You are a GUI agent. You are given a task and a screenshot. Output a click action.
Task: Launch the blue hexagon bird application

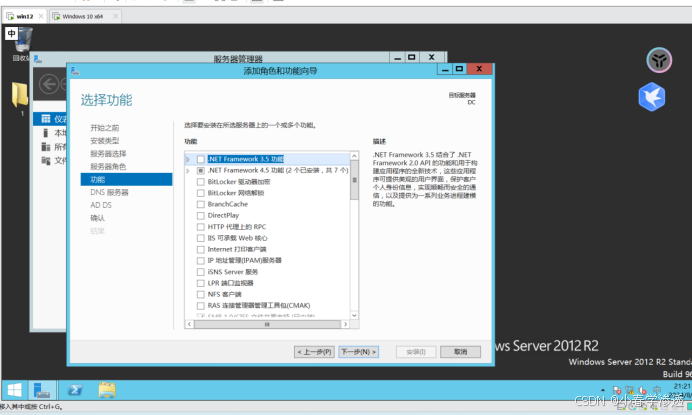[651, 97]
